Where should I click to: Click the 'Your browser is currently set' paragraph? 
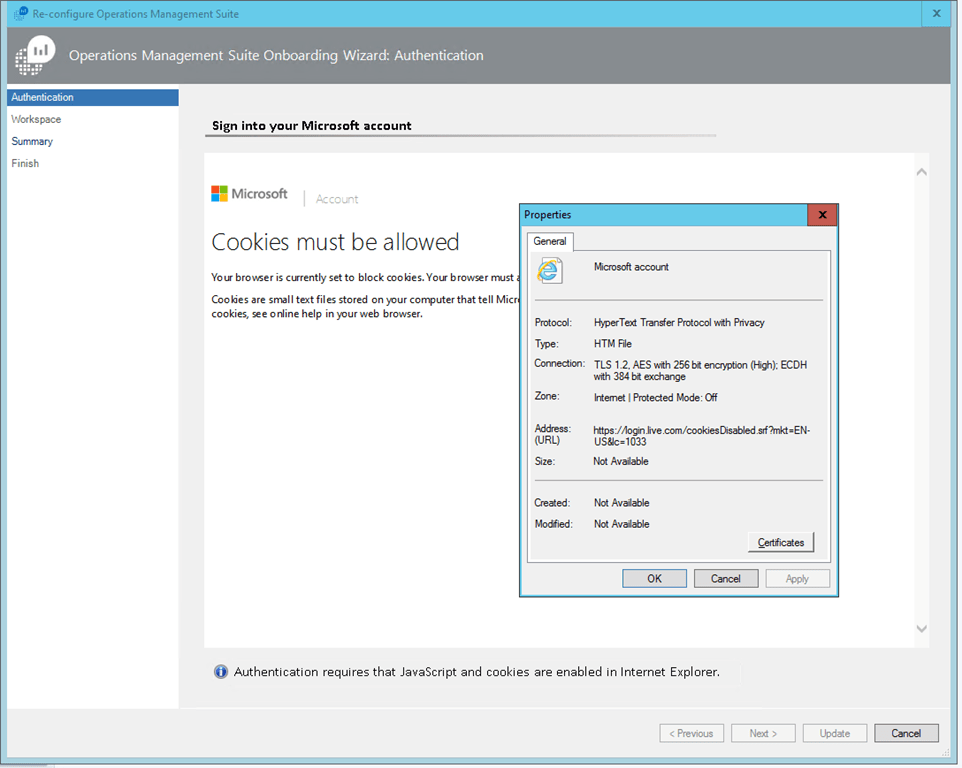pyautogui.click(x=365, y=278)
